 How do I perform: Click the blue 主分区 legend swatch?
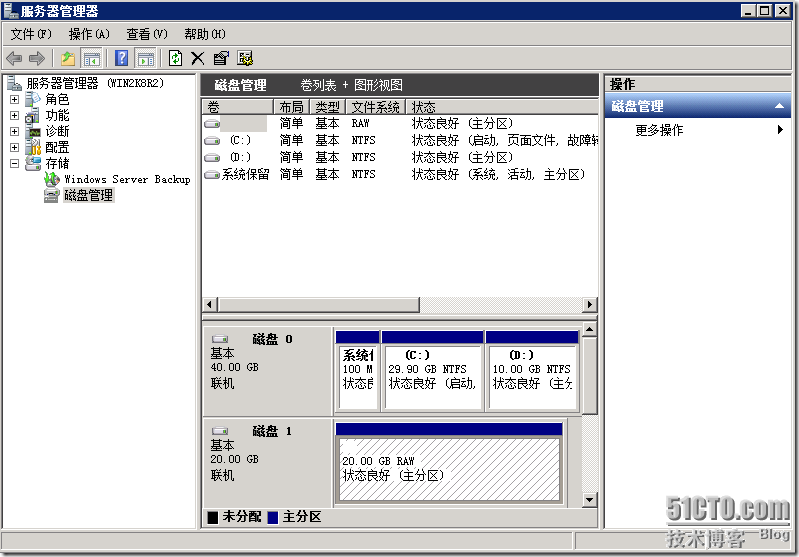pyautogui.click(x=273, y=517)
